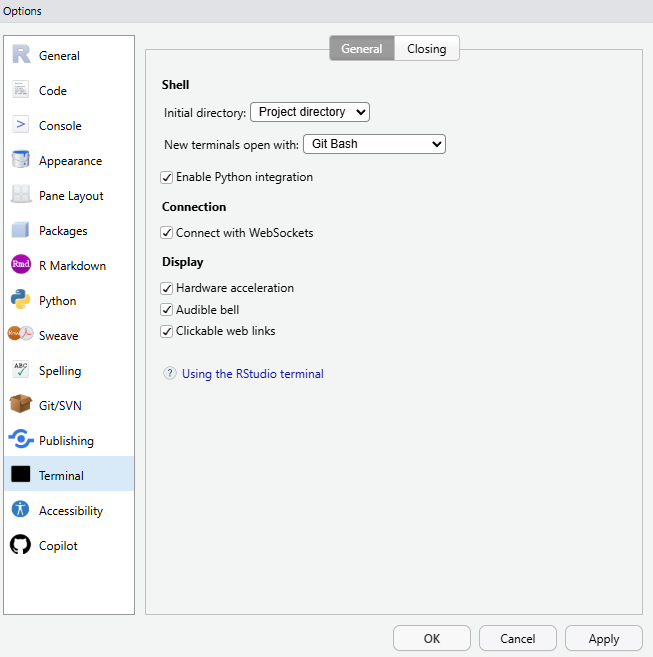Click the Python logo icon
This screenshot has width=653, height=657.
point(21,299)
